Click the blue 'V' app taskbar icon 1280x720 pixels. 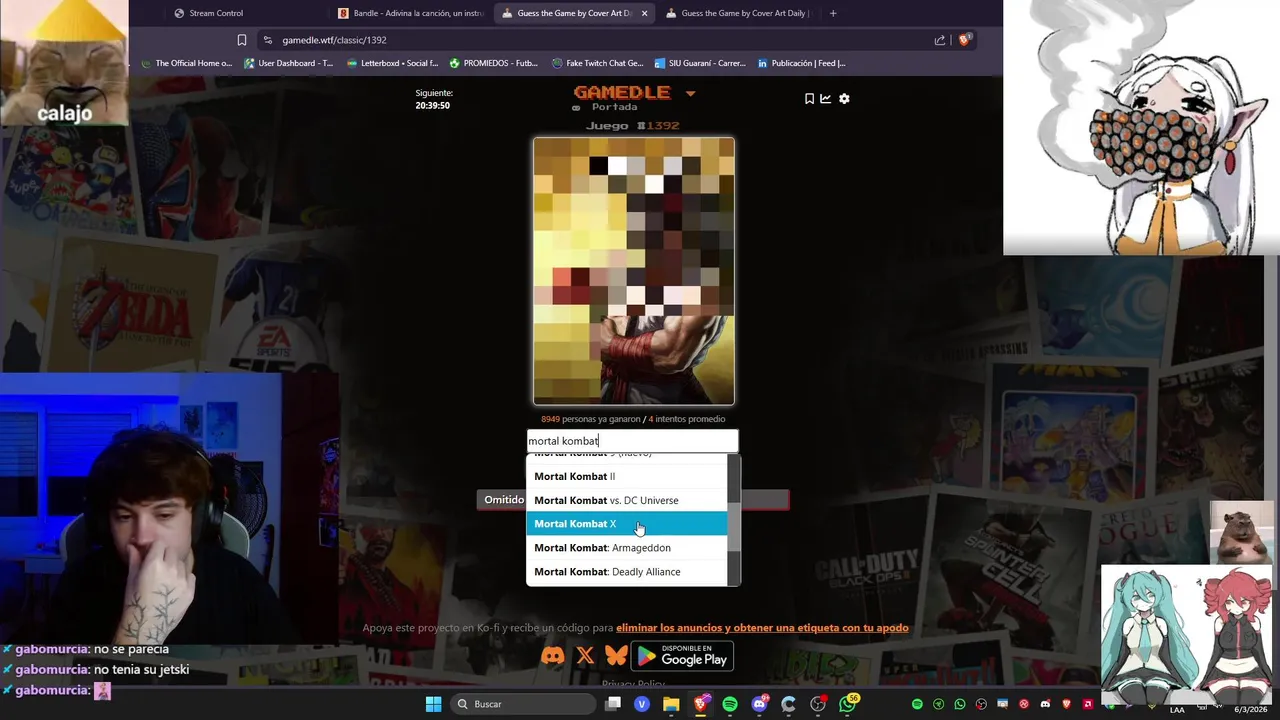coord(642,704)
